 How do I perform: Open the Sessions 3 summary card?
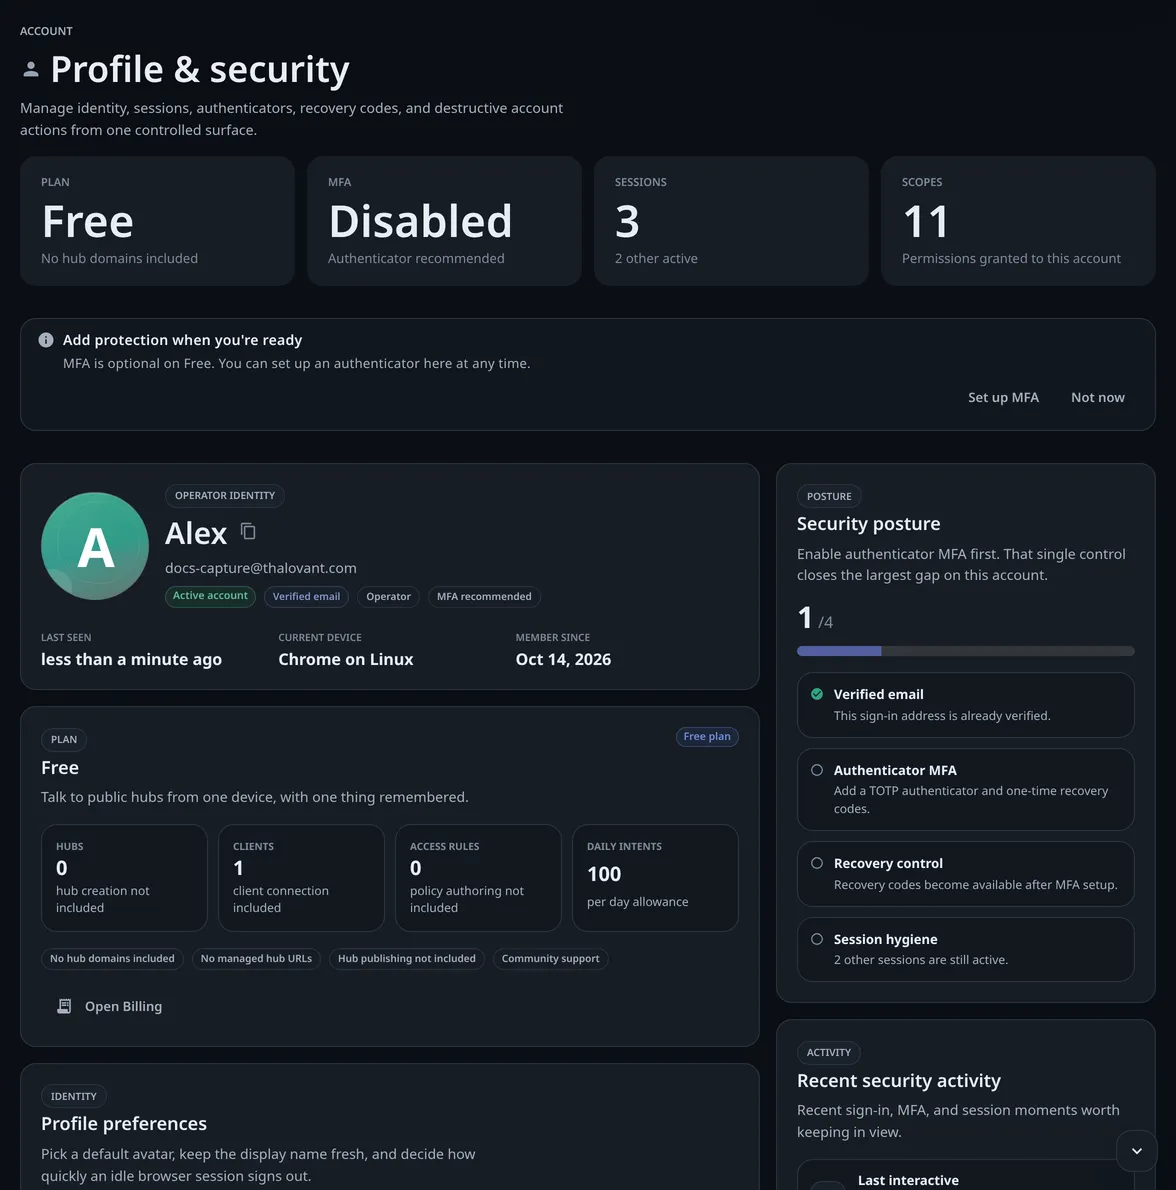[x=731, y=221]
